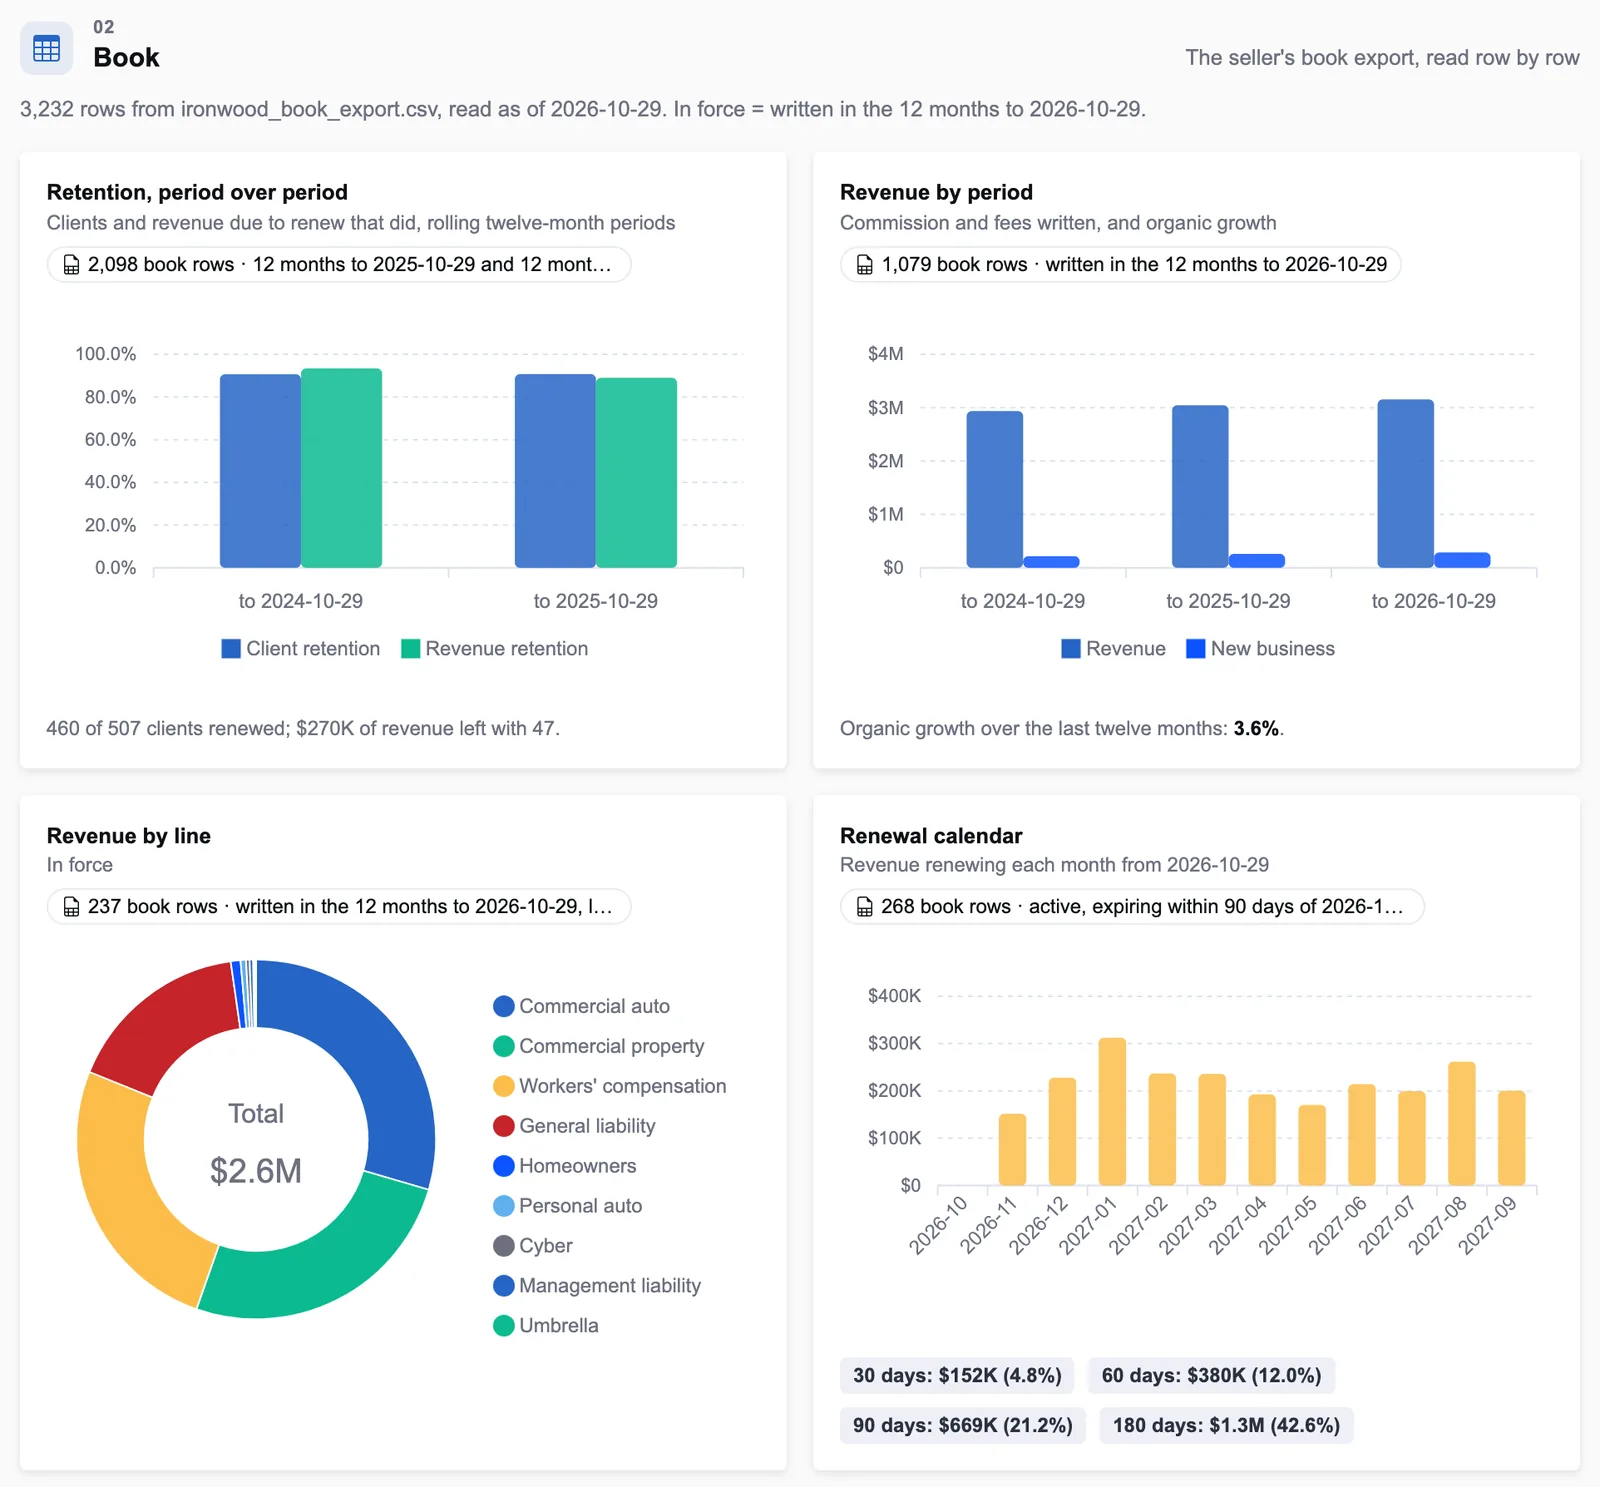Open the 1,079 book rows source chip
This screenshot has height=1487, width=1600.
point(1120,265)
